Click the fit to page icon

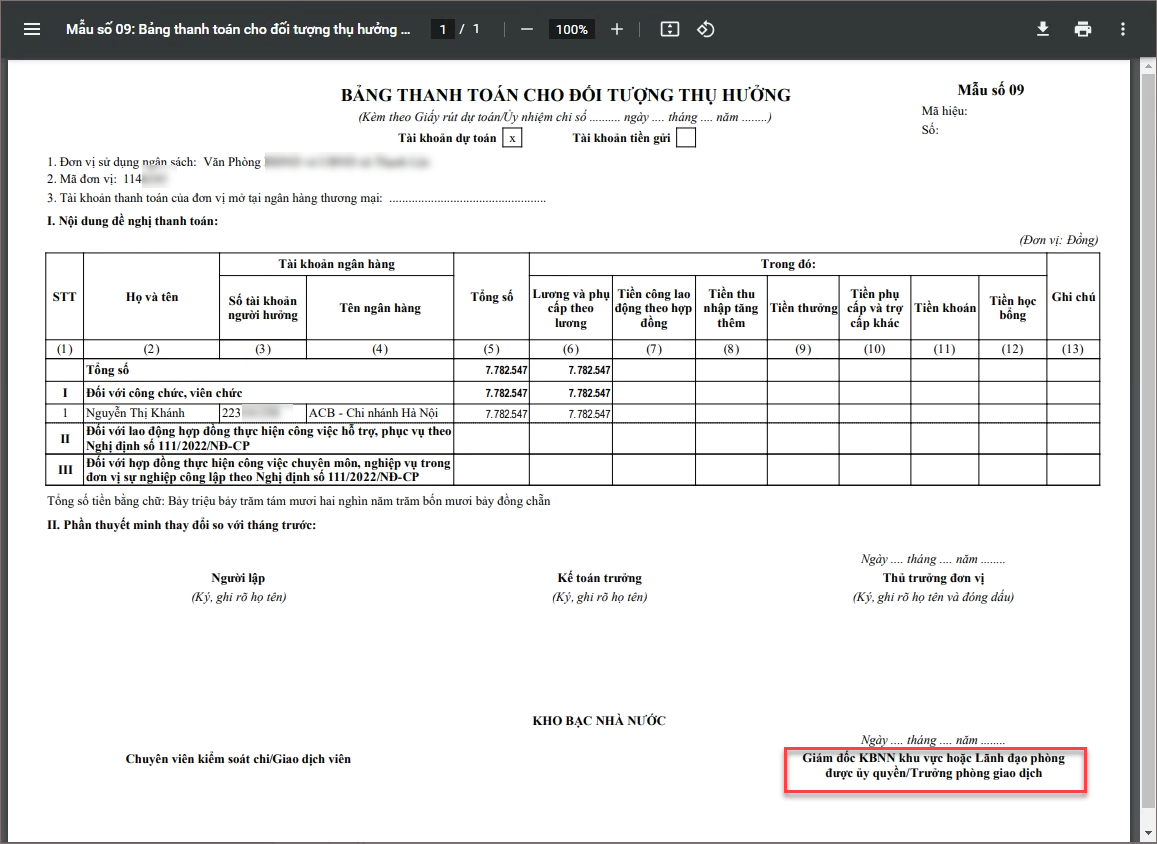(x=670, y=29)
